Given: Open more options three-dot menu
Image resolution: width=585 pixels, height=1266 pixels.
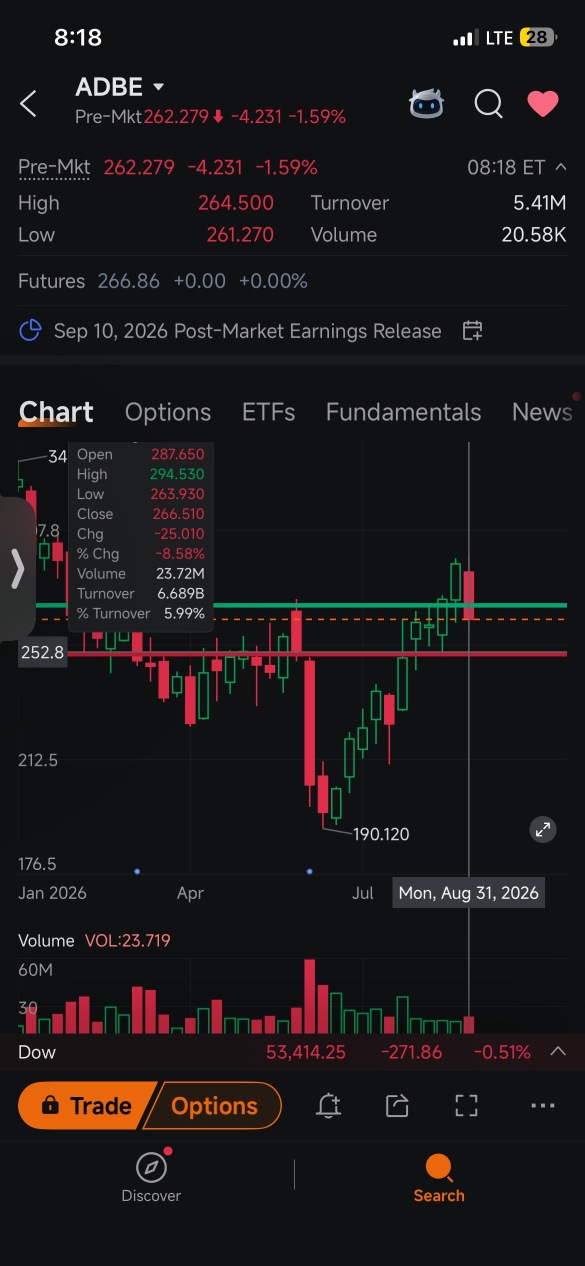Looking at the screenshot, I should point(543,1105).
